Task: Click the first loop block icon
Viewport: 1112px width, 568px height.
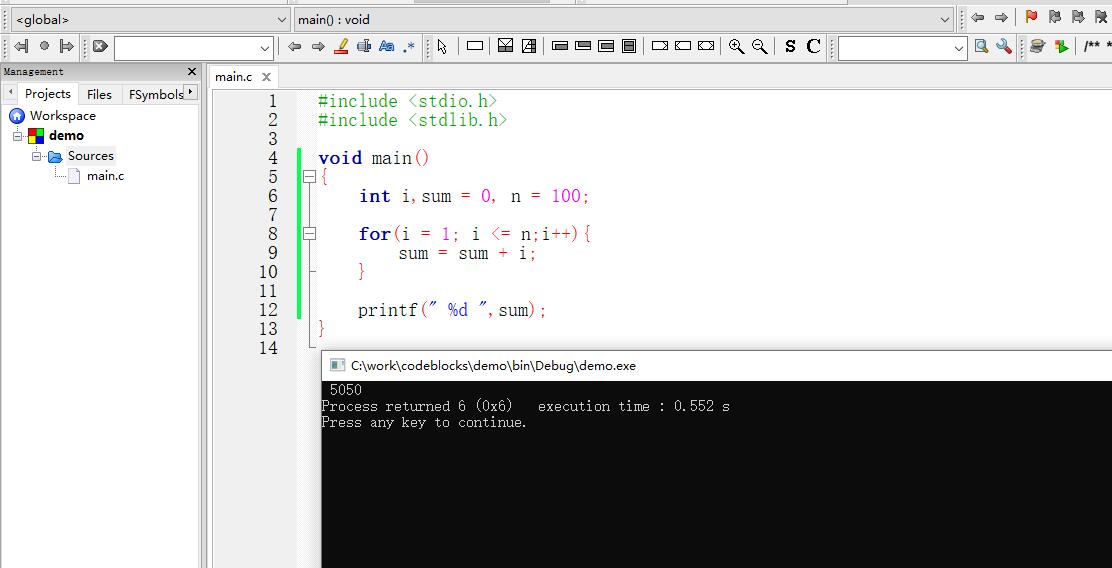Action: tap(560, 47)
